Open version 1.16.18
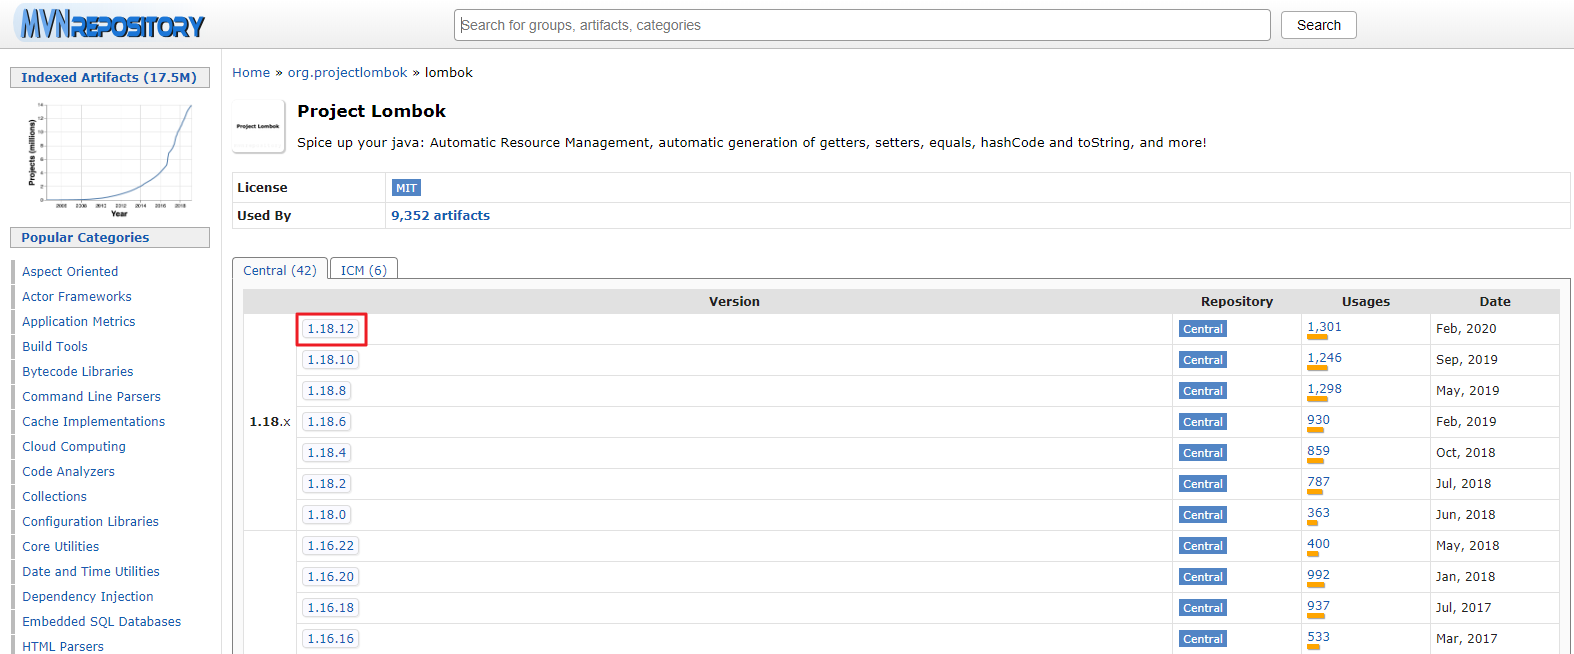 coord(331,608)
